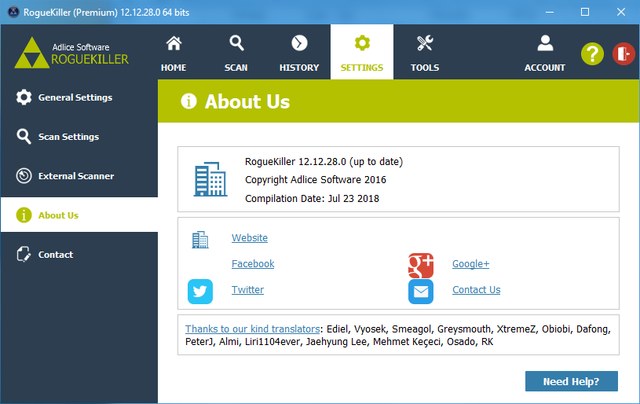Click the RogueKiller triangle logo

coord(33,52)
